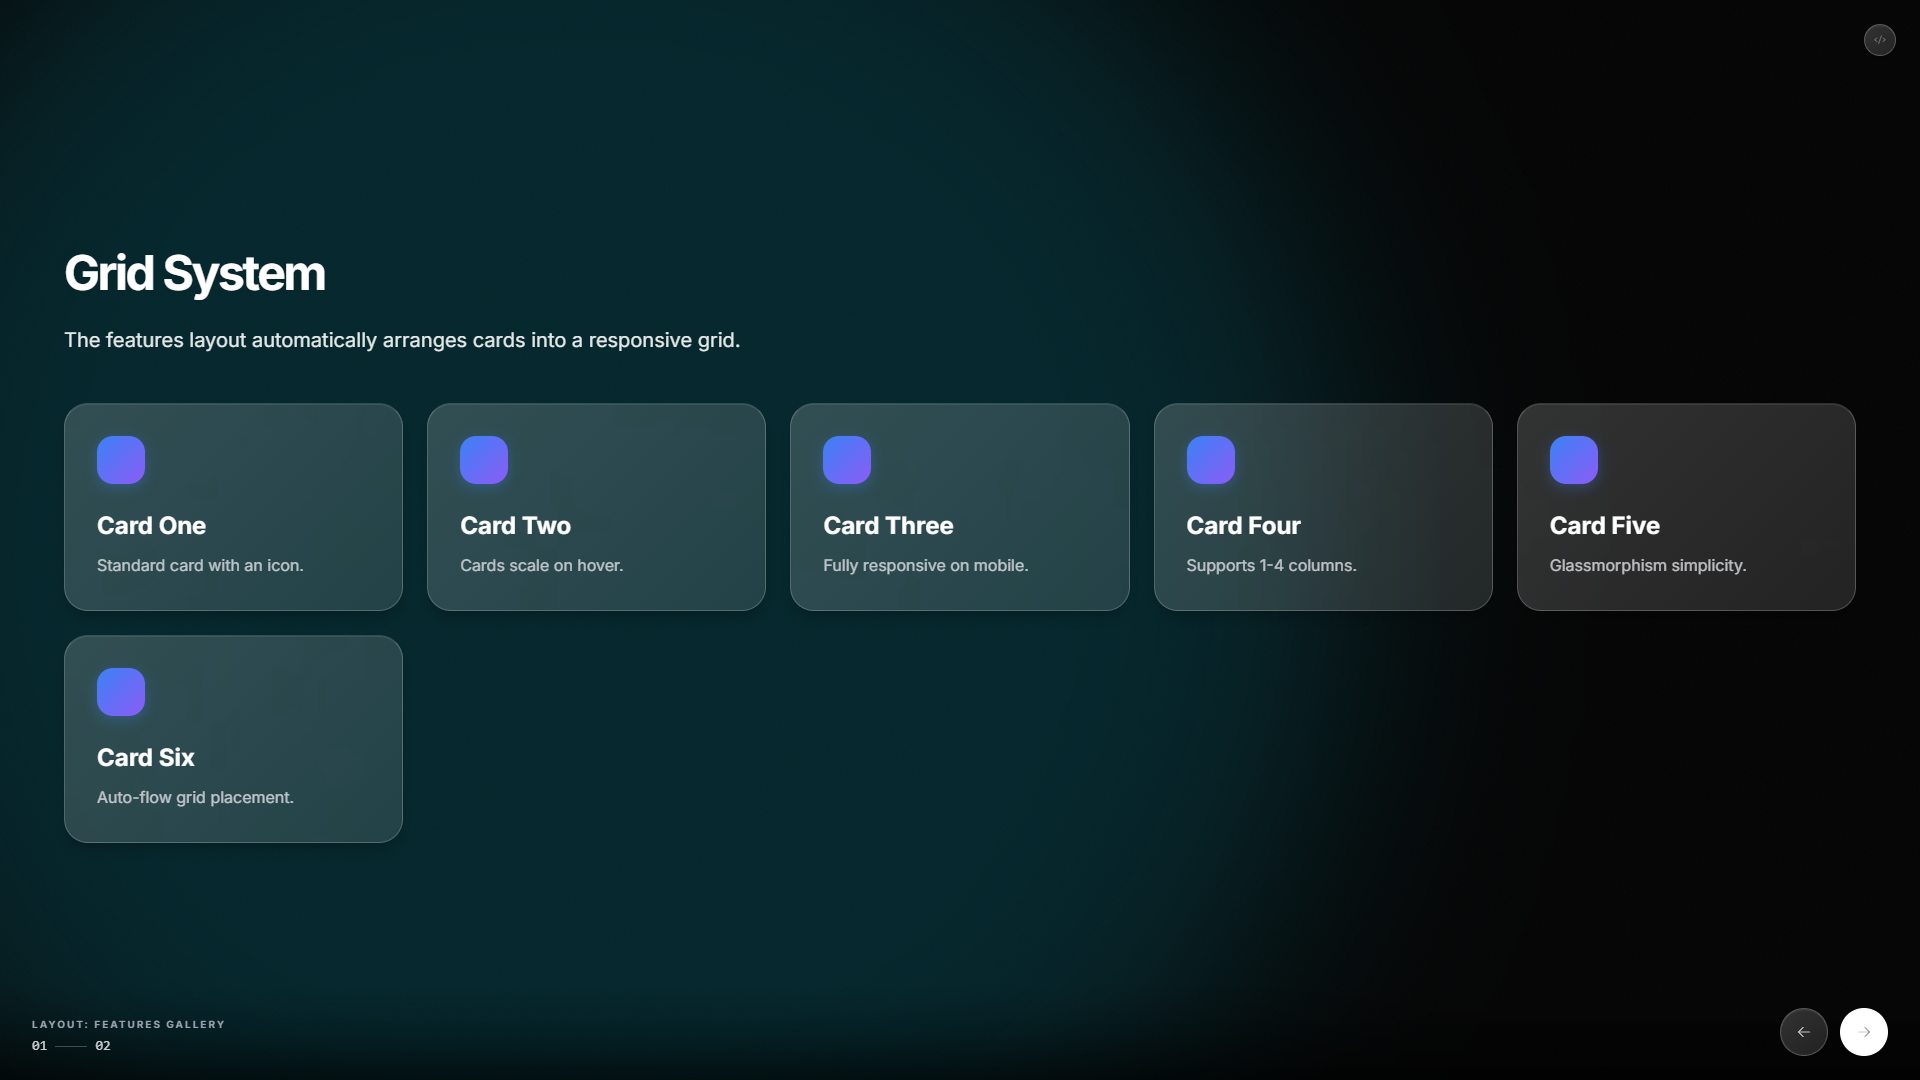Image resolution: width=1920 pixels, height=1080 pixels.
Task: Click the progress line between 01 and 02
Action: (x=70, y=1045)
